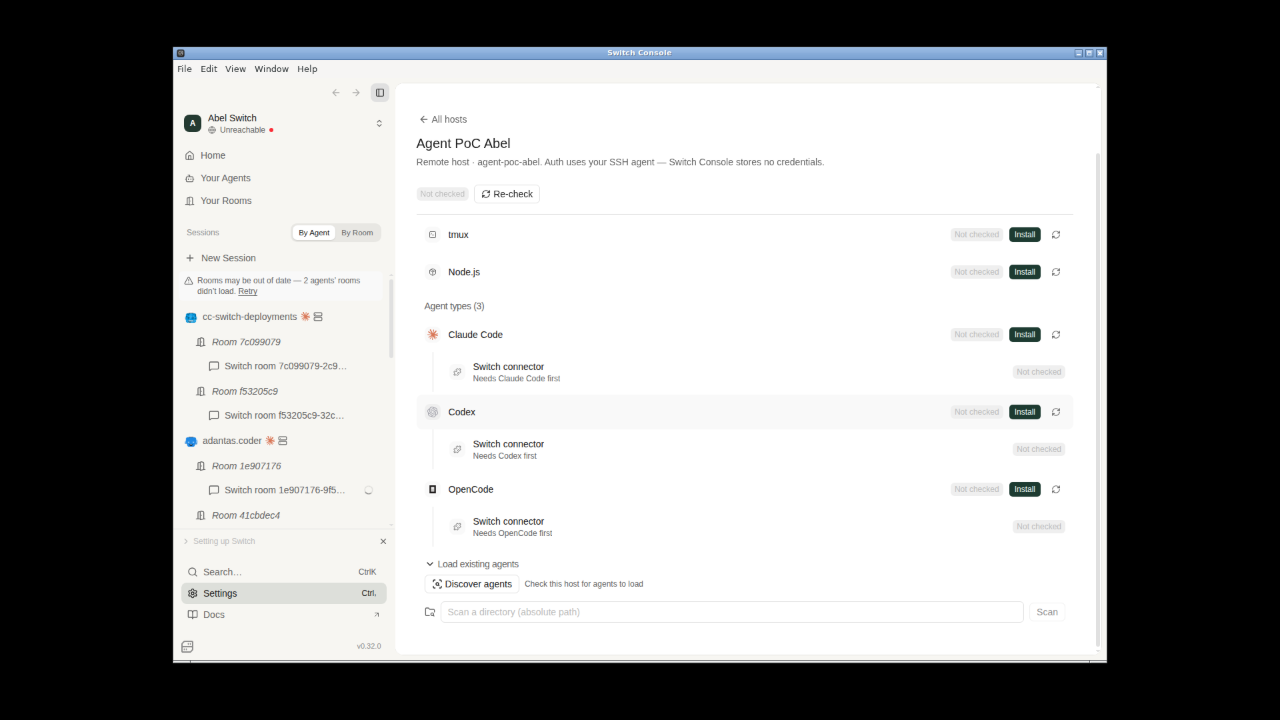The height and width of the screenshot is (720, 1280).
Task: Click the Re-check button
Action: pyautogui.click(x=507, y=194)
